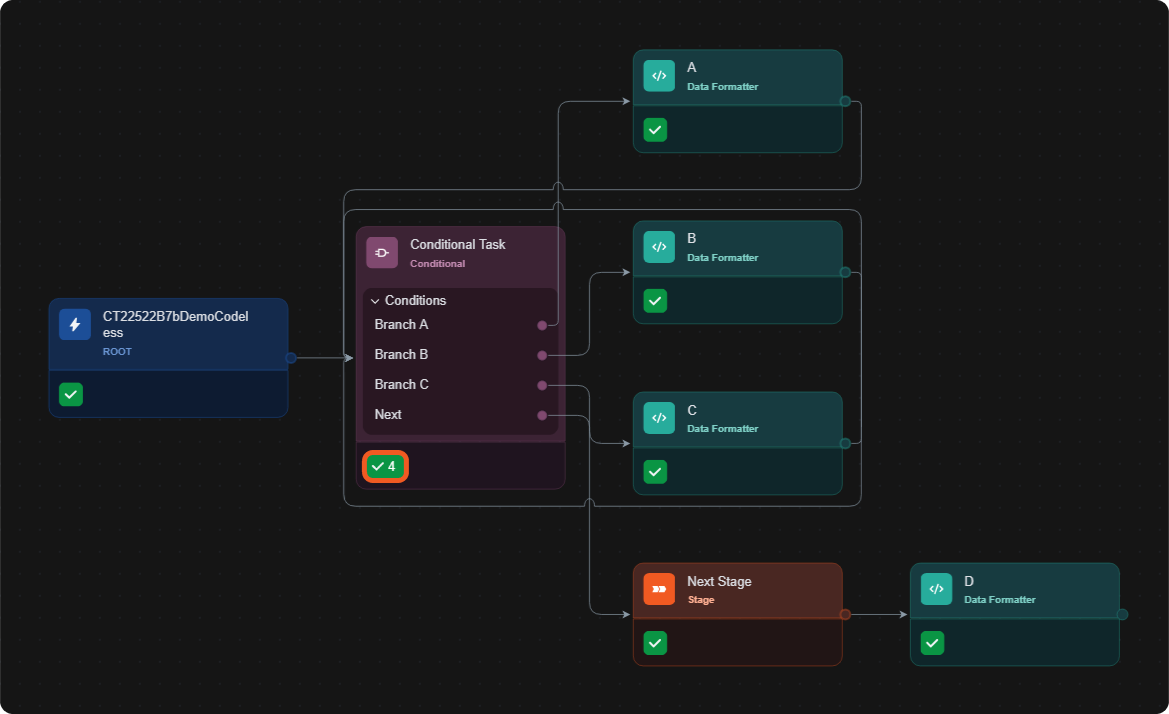Image resolution: width=1169 pixels, height=714 pixels.
Task: Click the Conditional Task gate icon
Action: click(382, 253)
